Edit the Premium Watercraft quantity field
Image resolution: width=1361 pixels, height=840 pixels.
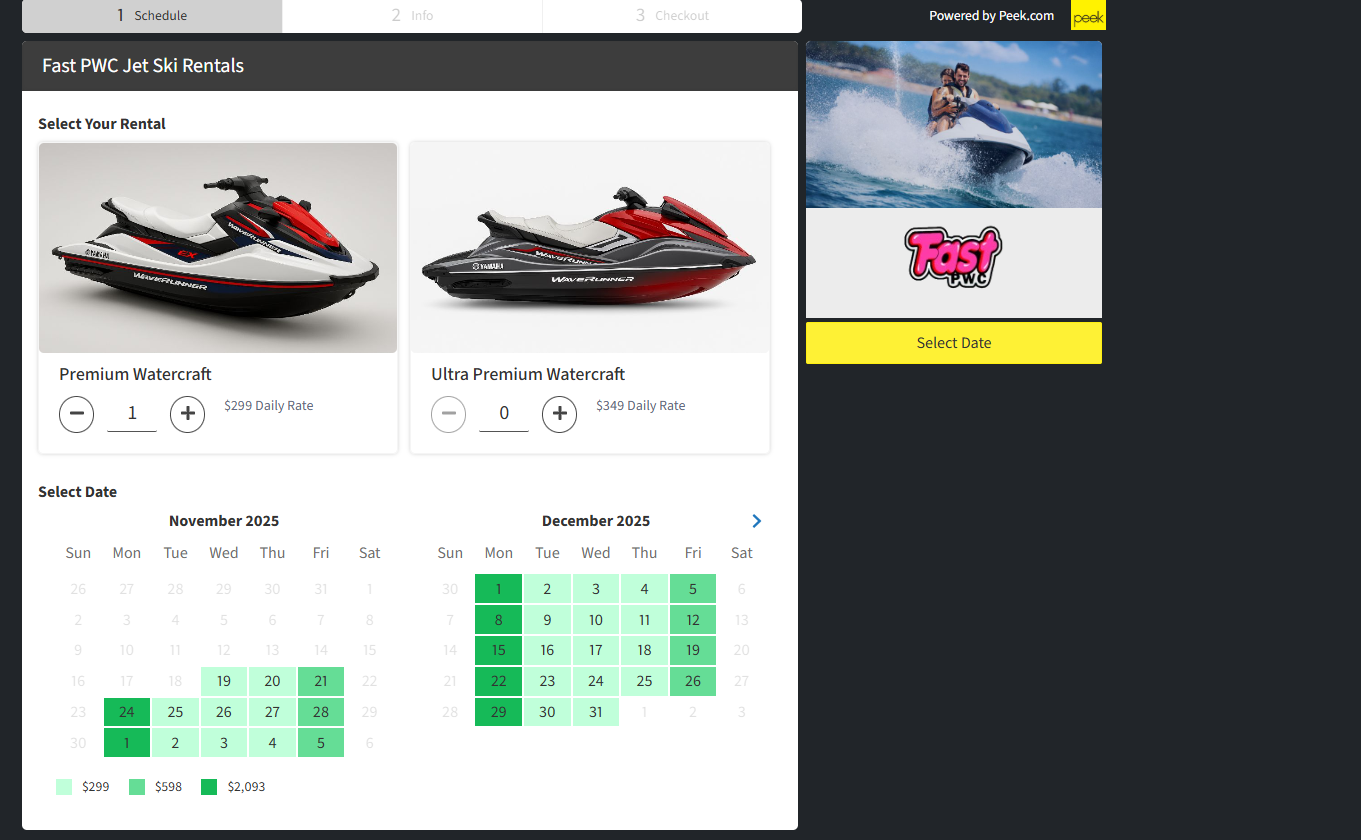pyautogui.click(x=132, y=414)
